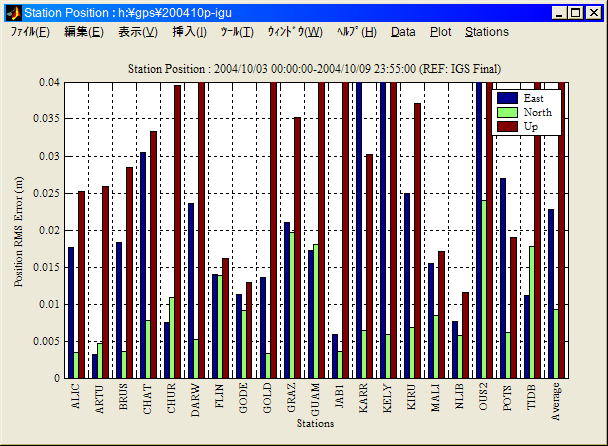Click the Average station tick label
This screenshot has height=446, width=608.
[555, 403]
